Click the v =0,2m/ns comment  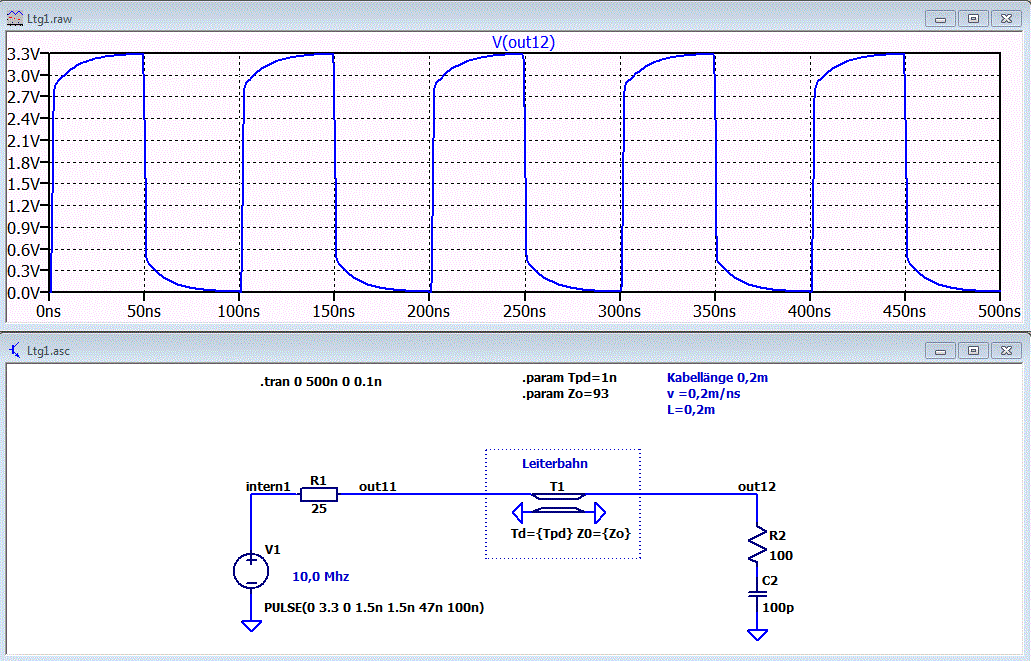(x=704, y=394)
